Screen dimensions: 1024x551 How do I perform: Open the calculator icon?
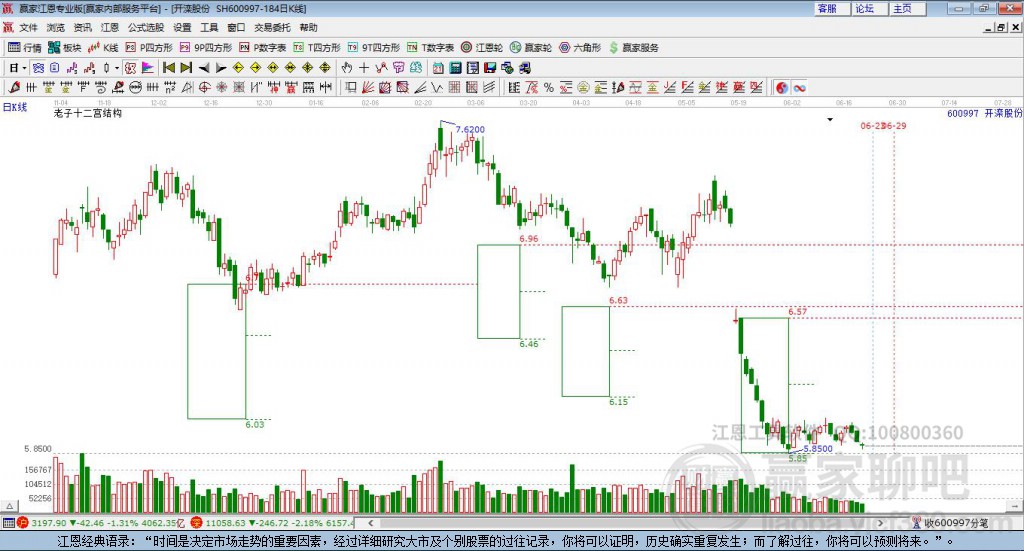pos(455,68)
